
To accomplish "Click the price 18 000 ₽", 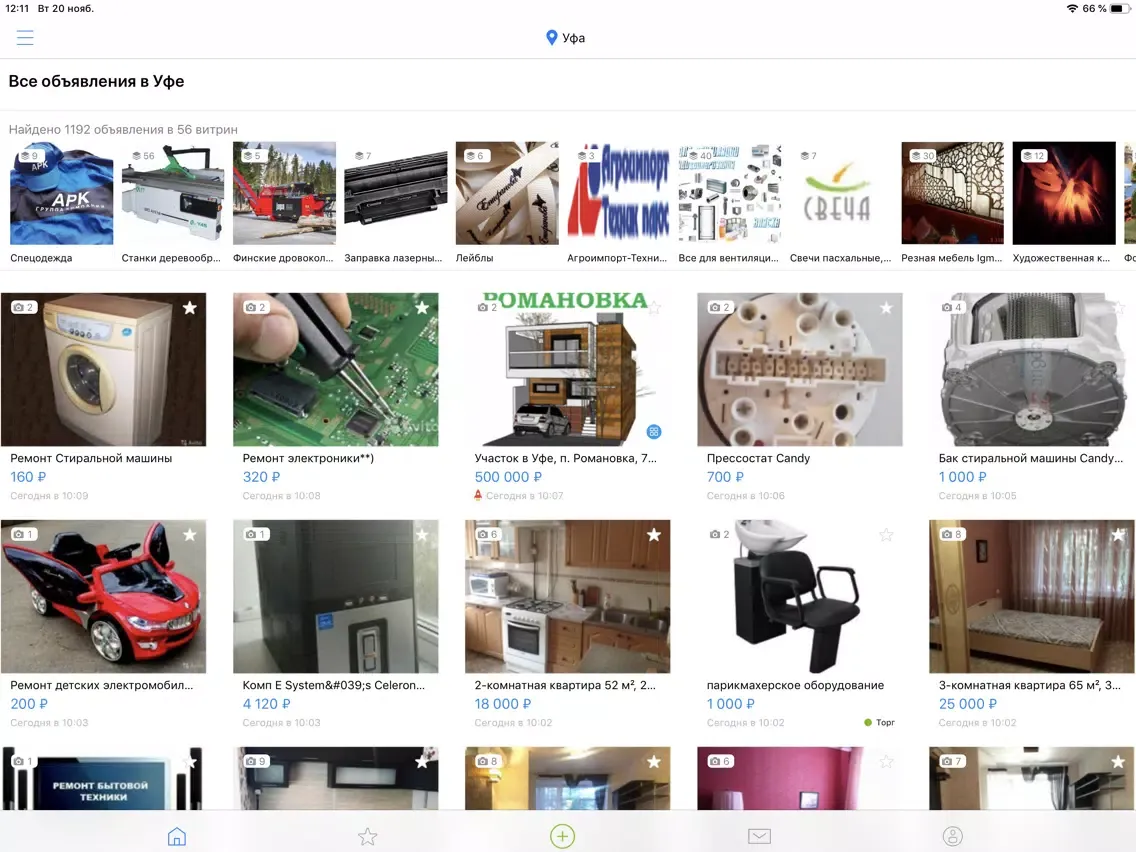I will tap(503, 703).
